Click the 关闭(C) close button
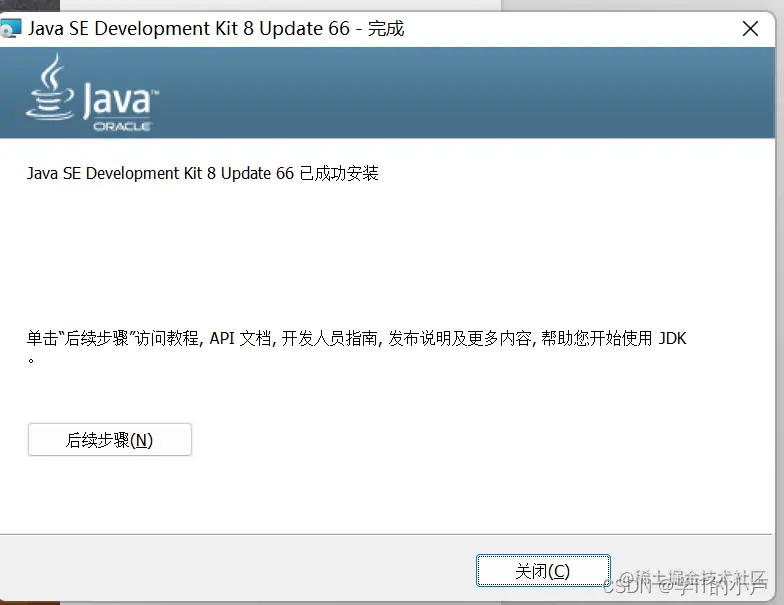The width and height of the screenshot is (784, 605). (x=543, y=570)
